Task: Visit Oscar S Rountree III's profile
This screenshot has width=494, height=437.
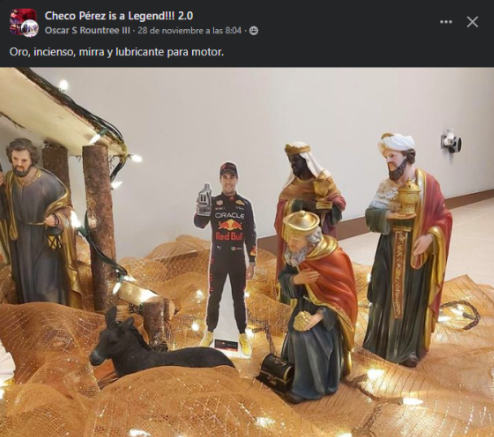Action: pos(87,31)
